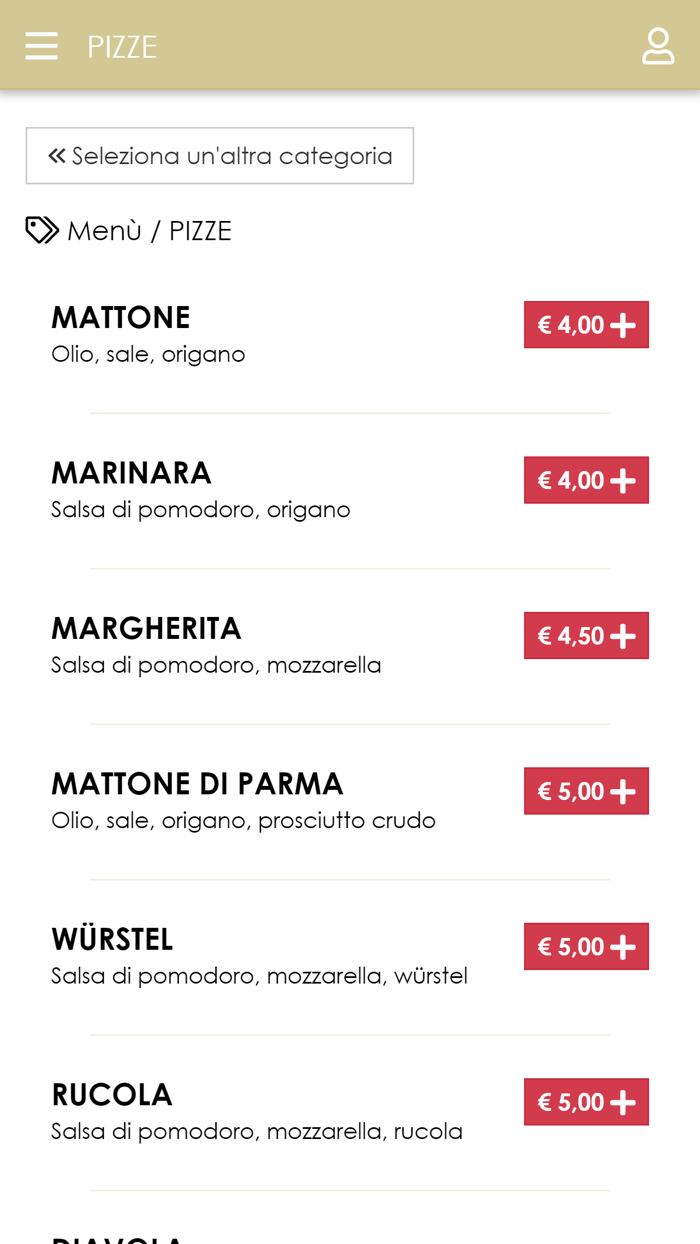Click the 'PIZZE' breadcrumb label

pyautogui.click(x=199, y=230)
